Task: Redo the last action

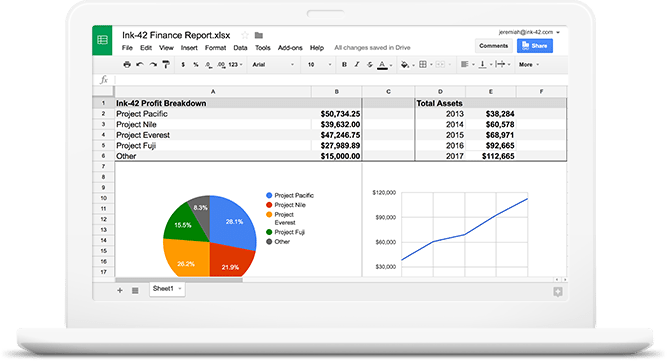Action: pos(153,65)
